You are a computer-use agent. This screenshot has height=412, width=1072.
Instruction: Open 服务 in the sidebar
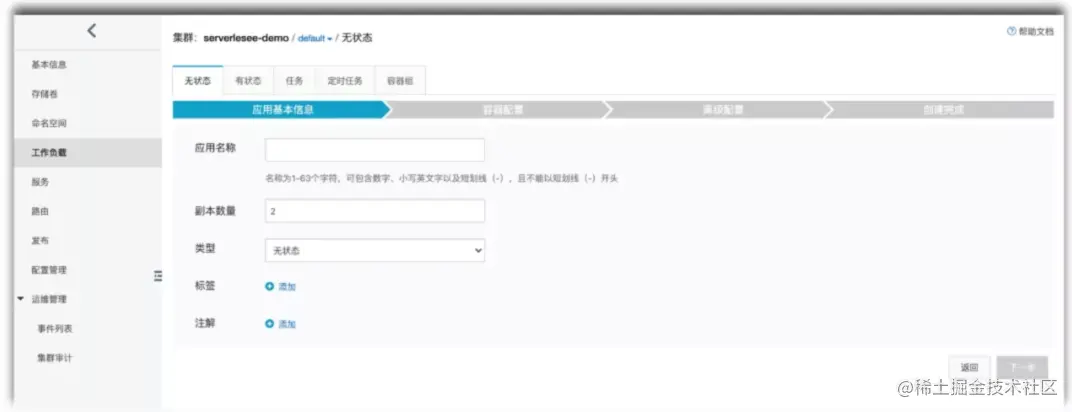click(x=40, y=182)
